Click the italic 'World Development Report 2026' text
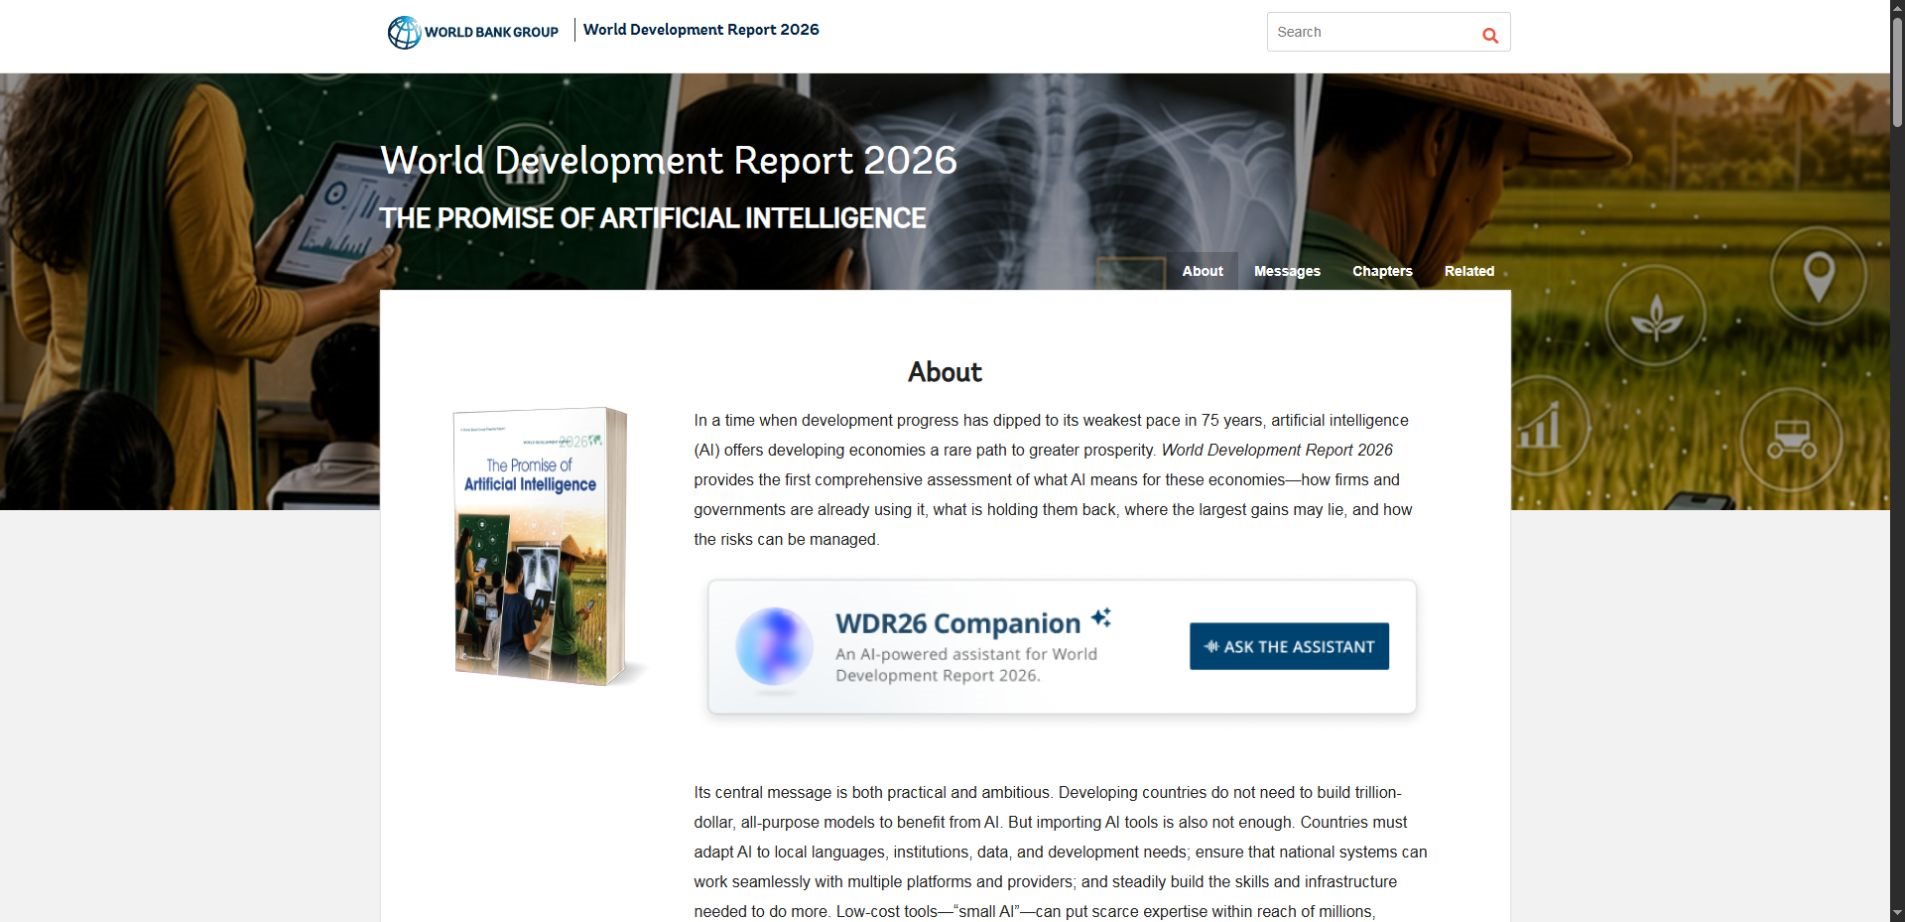1905x922 pixels. click(1277, 450)
